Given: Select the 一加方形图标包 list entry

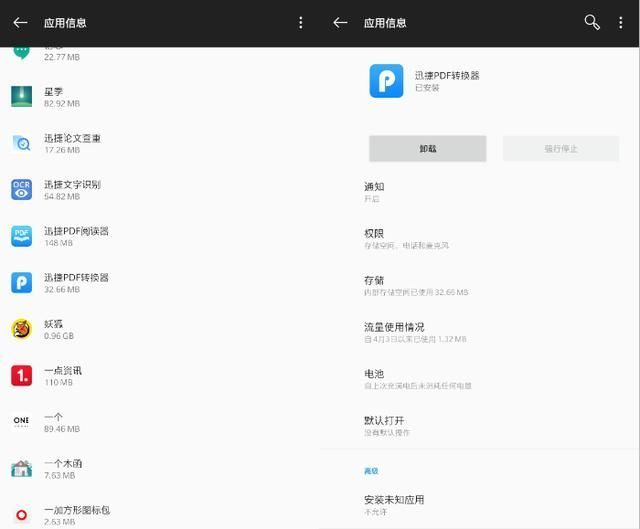Looking at the screenshot, I should [160, 513].
